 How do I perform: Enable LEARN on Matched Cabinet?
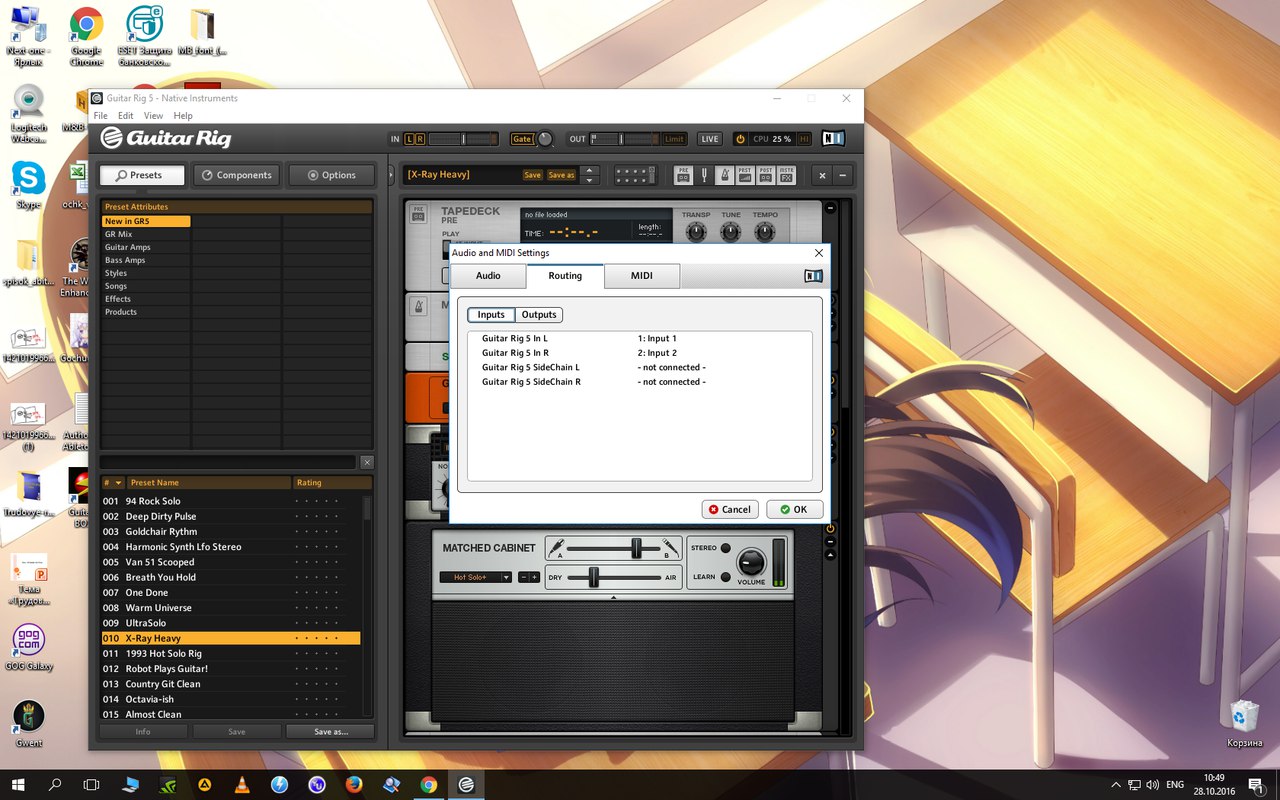point(726,576)
